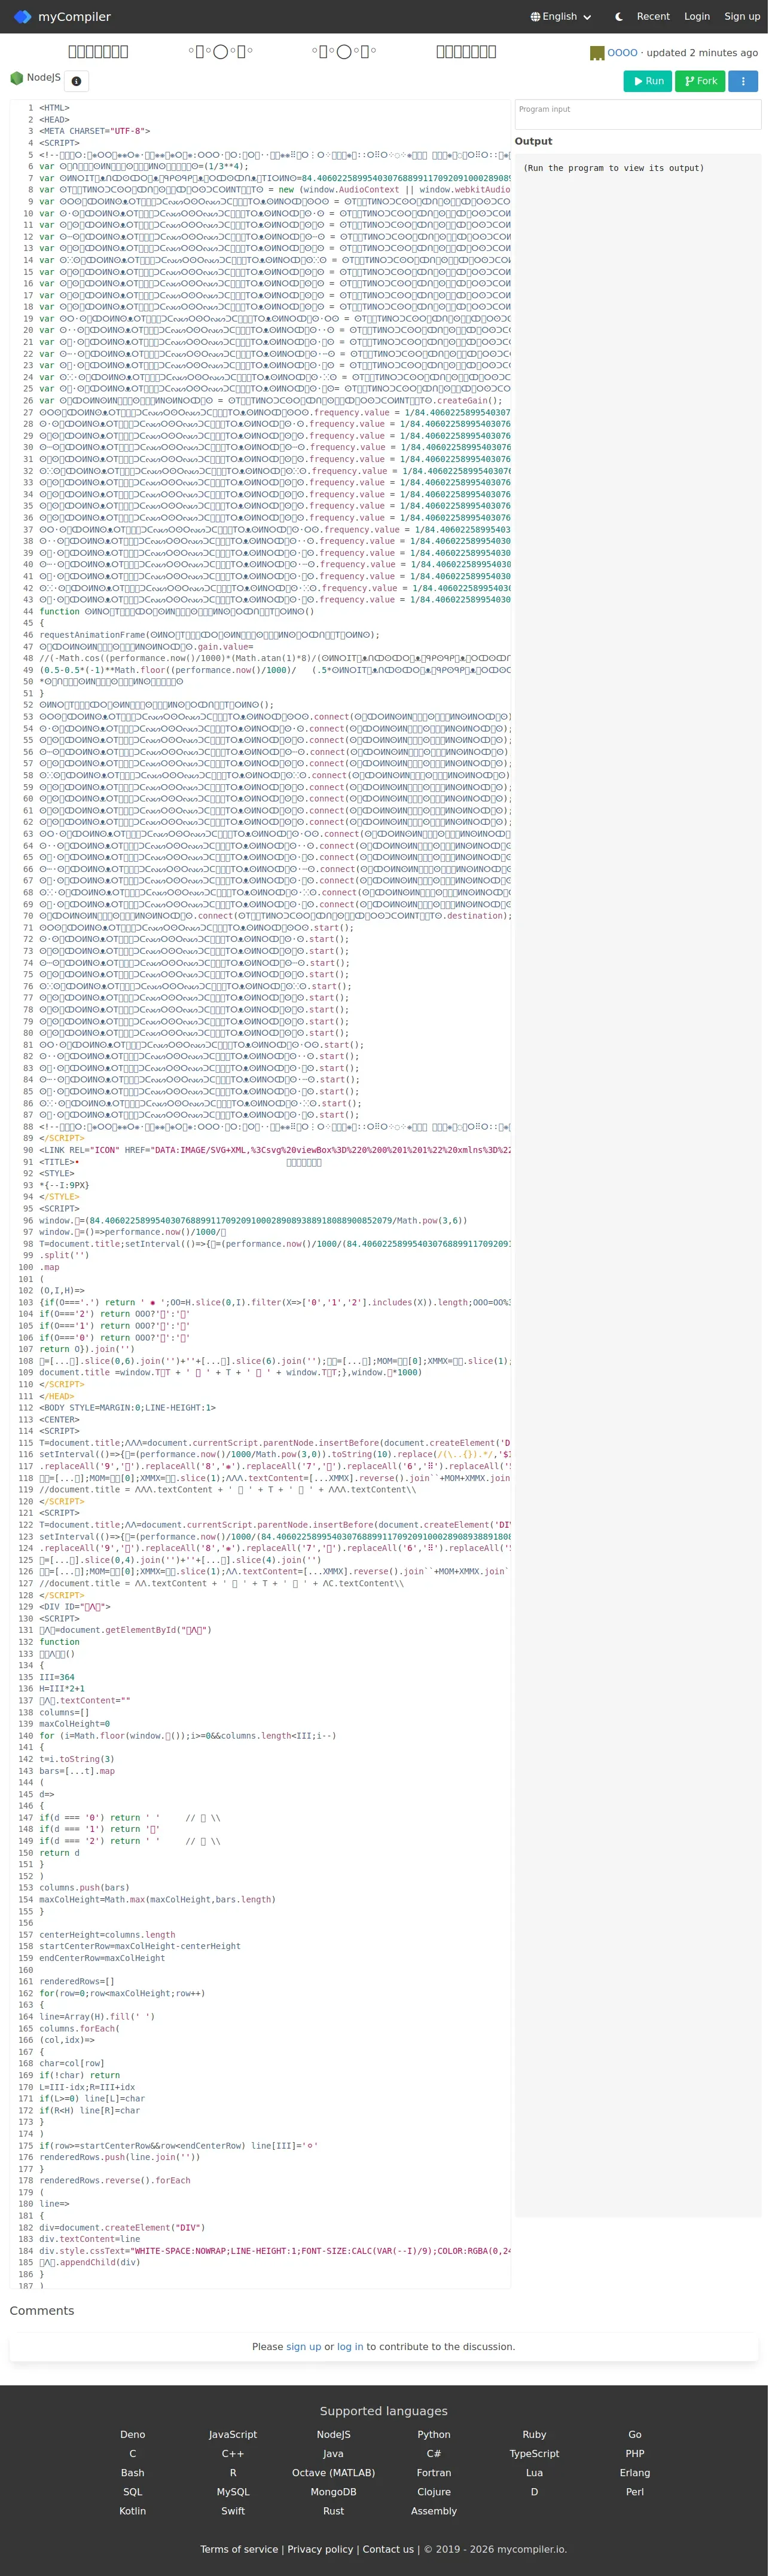769x2576 pixels.
Task: Open the Perl language link
Action: pyautogui.click(x=635, y=2491)
